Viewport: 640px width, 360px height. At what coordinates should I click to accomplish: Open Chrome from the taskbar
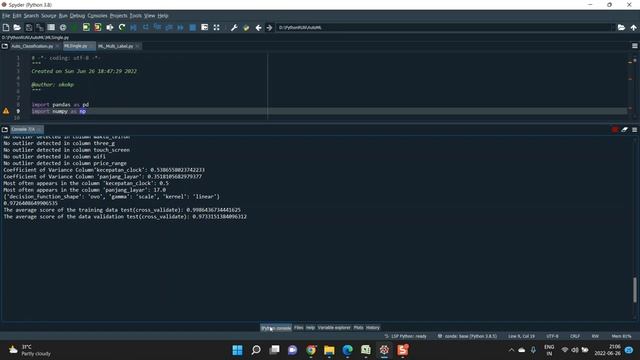311,350
